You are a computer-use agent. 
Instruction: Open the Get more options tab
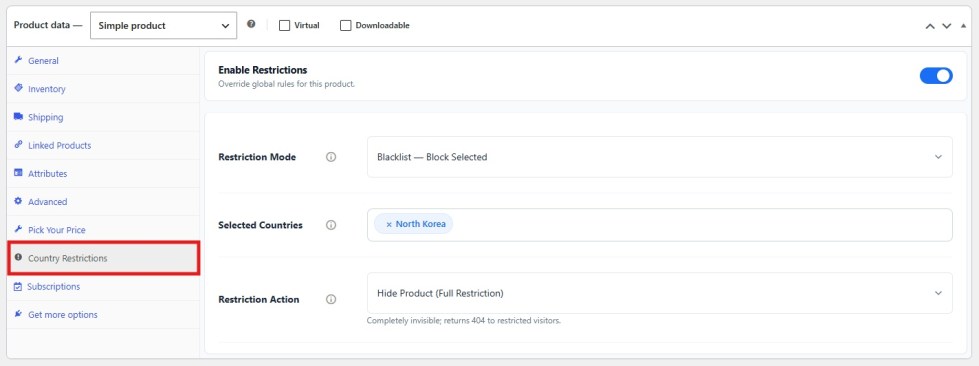tap(103, 315)
